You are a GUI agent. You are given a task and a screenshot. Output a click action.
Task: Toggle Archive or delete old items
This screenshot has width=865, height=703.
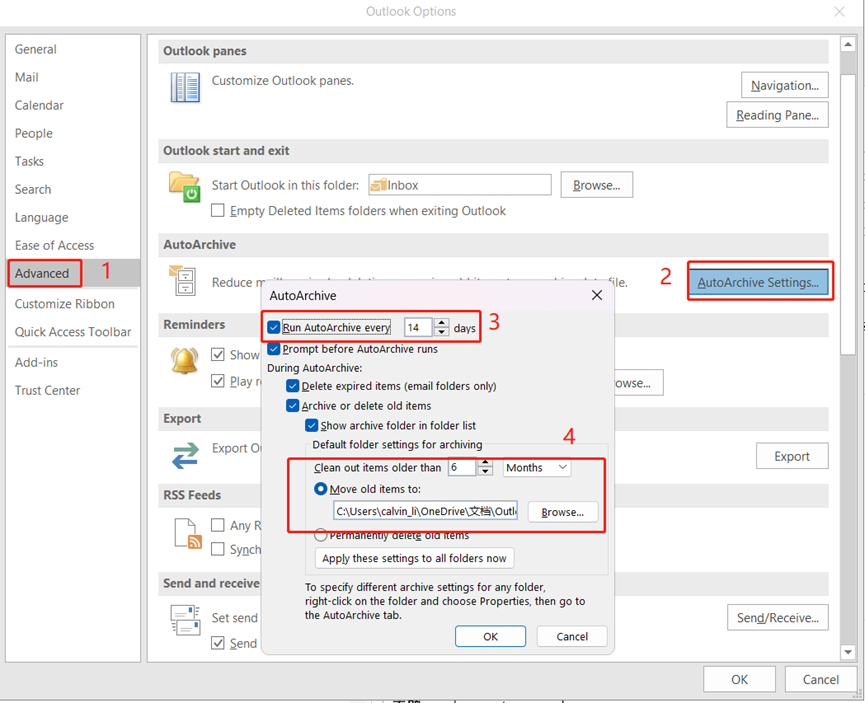[x=292, y=406]
